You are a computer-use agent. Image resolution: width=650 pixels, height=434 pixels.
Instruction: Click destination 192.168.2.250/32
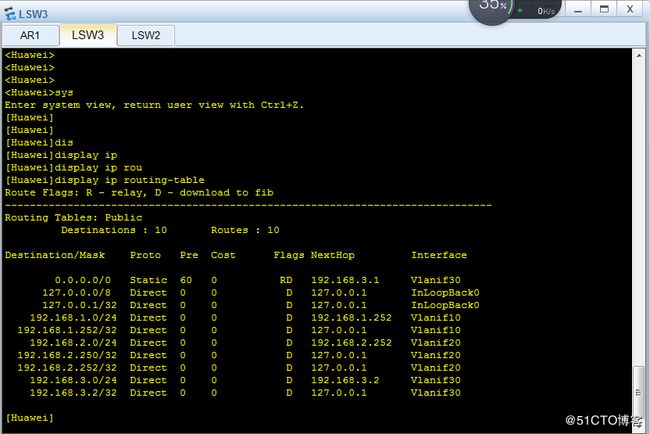pyautogui.click(x=67, y=355)
